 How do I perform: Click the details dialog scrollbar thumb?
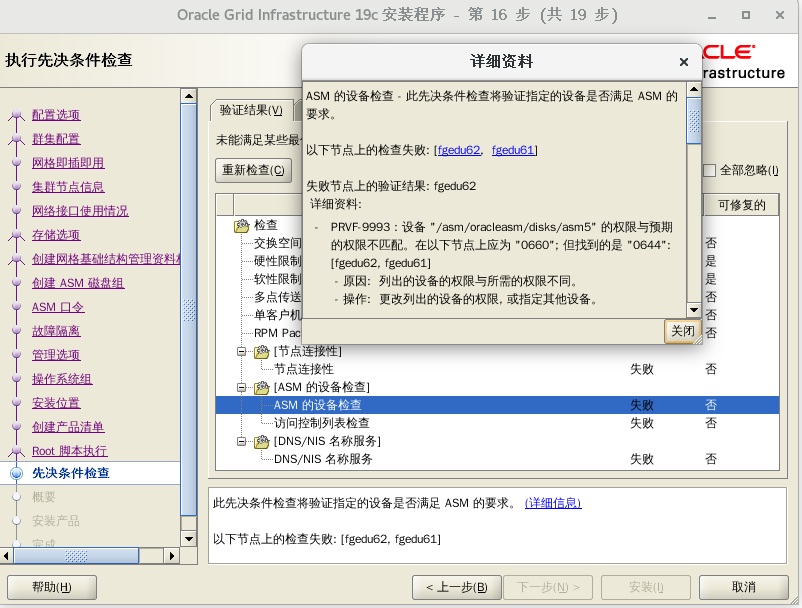pyautogui.click(x=694, y=121)
